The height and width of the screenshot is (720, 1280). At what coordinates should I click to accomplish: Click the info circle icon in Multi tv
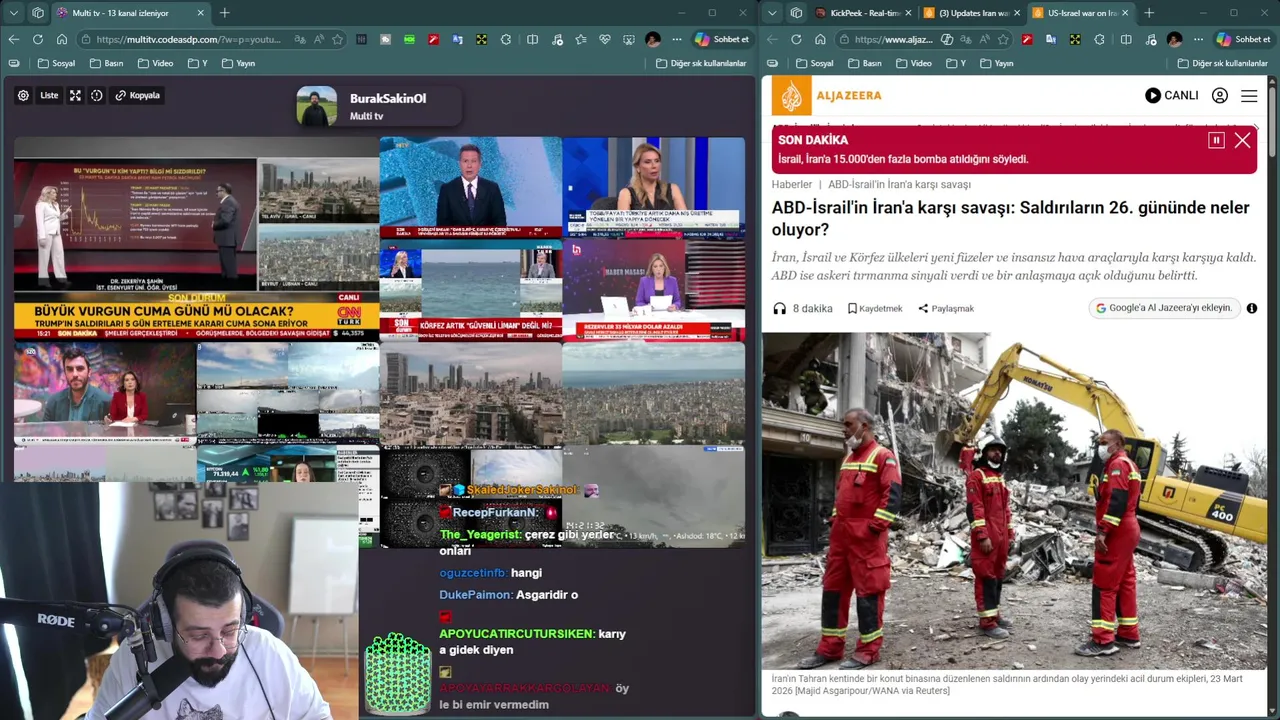tap(97, 96)
